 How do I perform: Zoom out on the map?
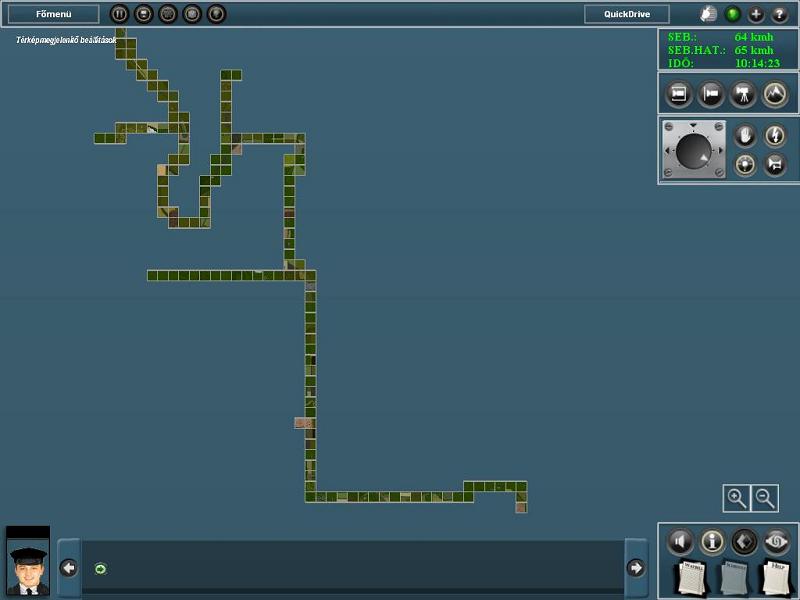[765, 498]
